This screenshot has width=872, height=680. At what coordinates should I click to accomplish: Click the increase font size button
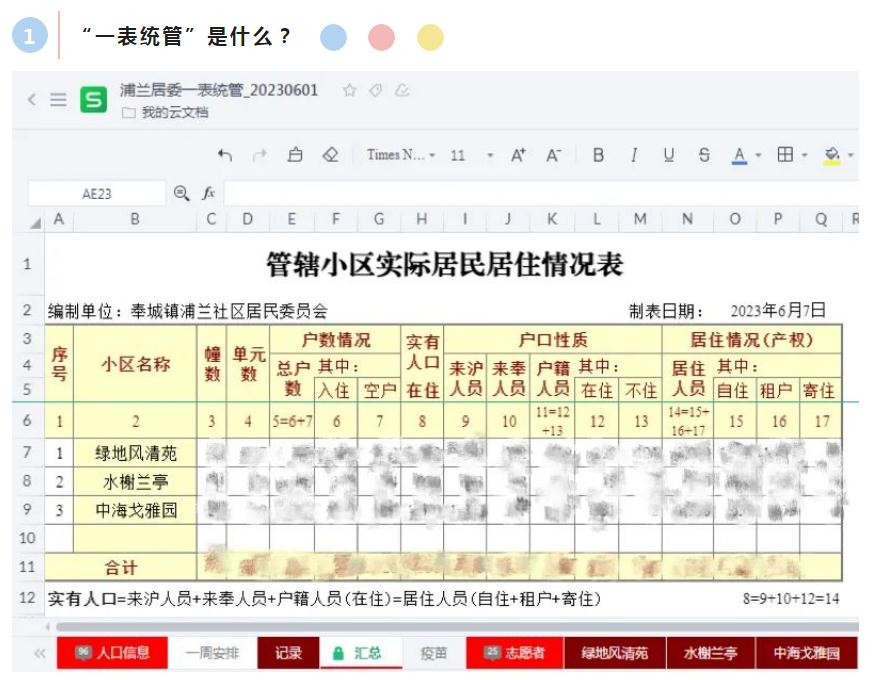(x=518, y=155)
